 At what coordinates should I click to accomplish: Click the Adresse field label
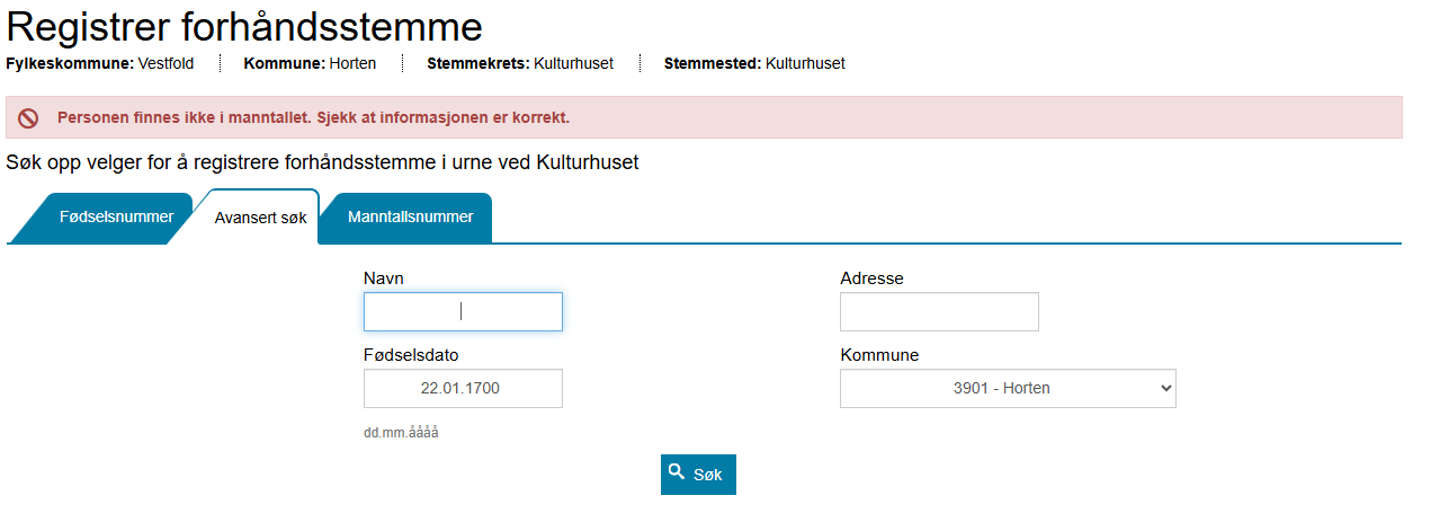pyautogui.click(x=872, y=278)
